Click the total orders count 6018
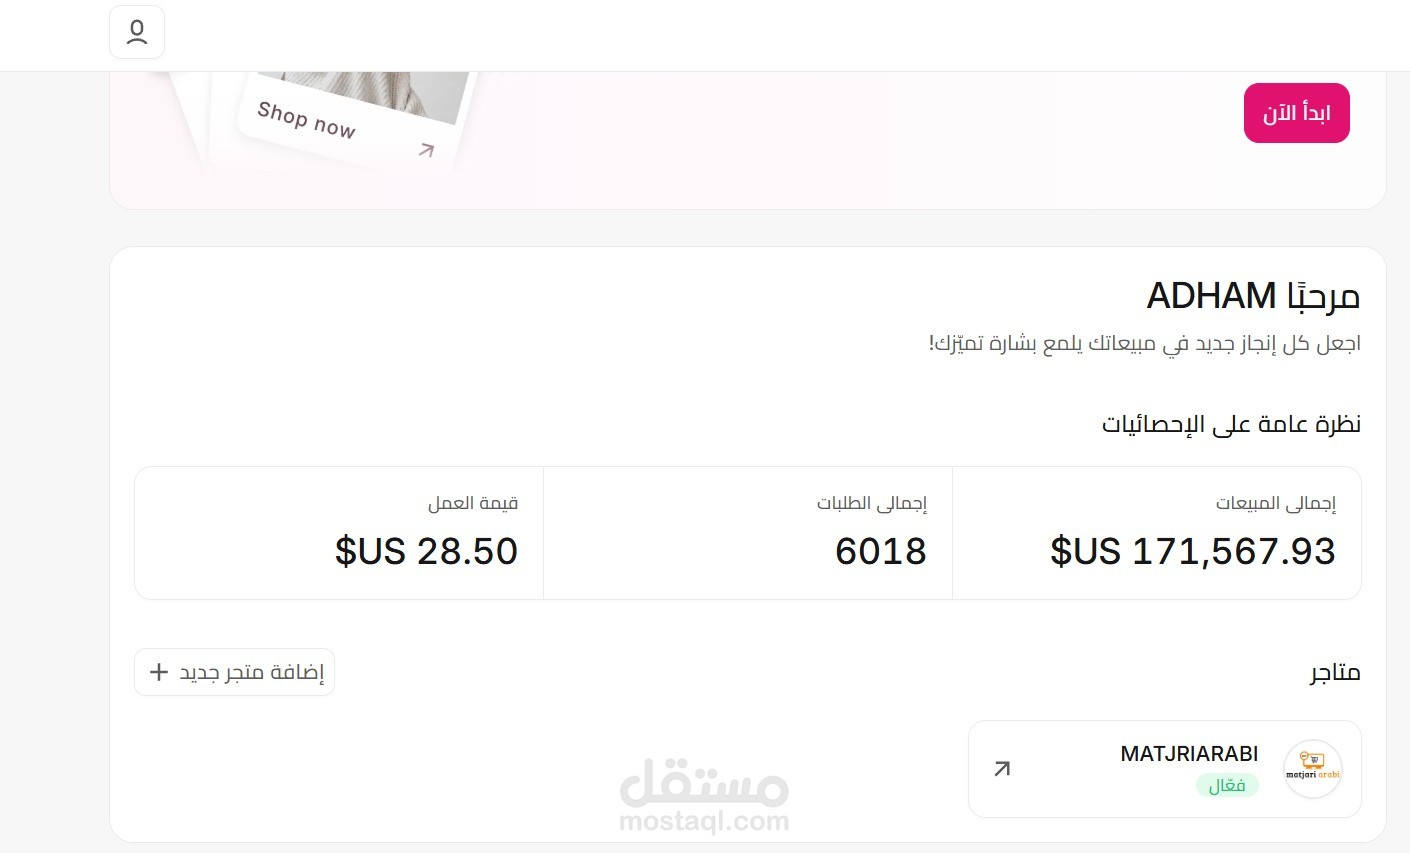The width and height of the screenshot is (1410, 853). point(880,551)
